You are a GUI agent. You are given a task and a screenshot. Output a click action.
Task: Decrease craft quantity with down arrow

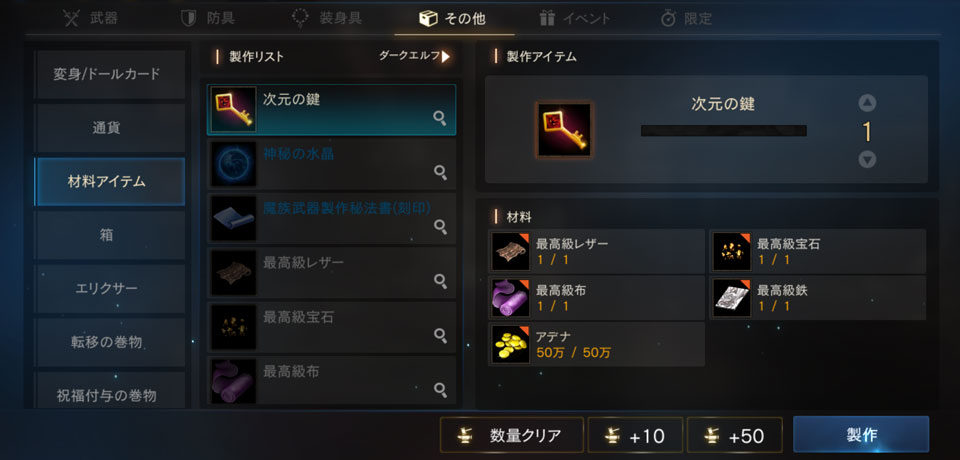[x=867, y=159]
